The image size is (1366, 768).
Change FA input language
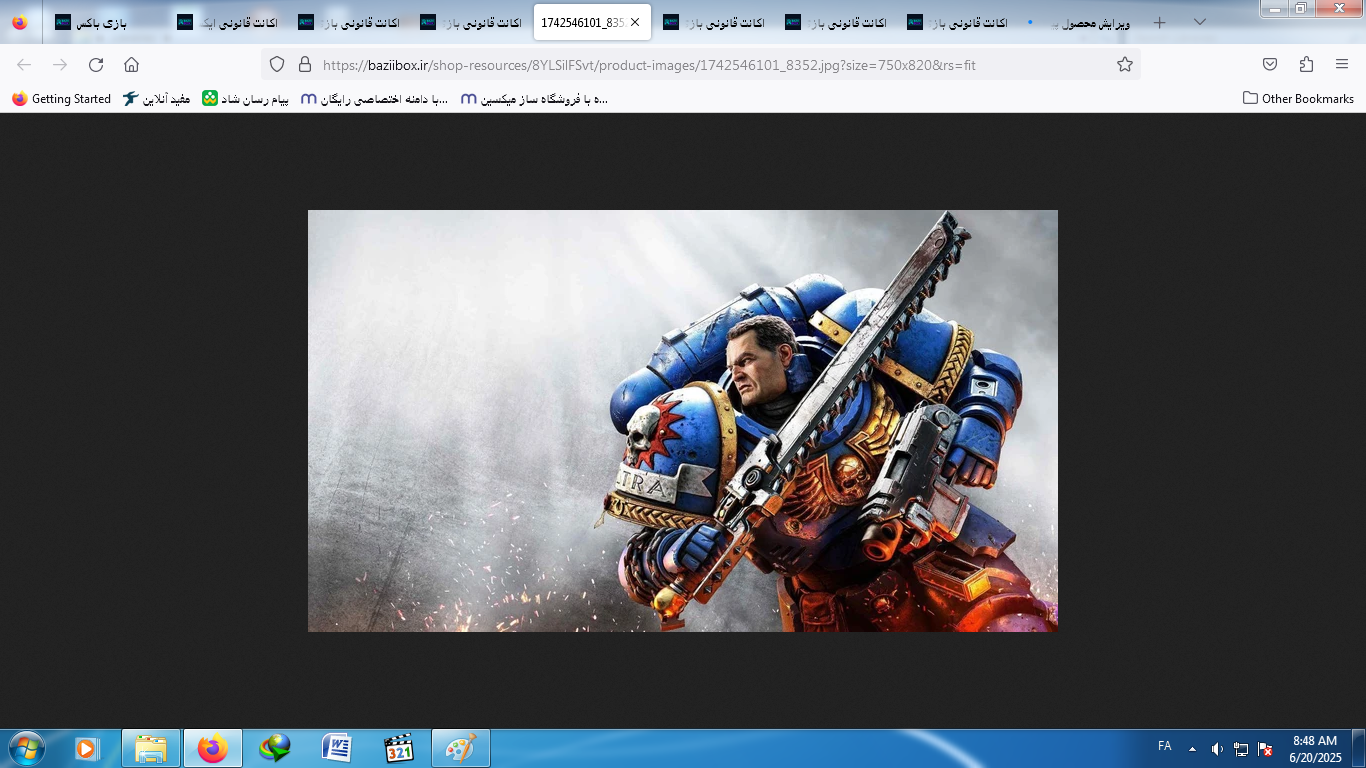[x=1165, y=746]
